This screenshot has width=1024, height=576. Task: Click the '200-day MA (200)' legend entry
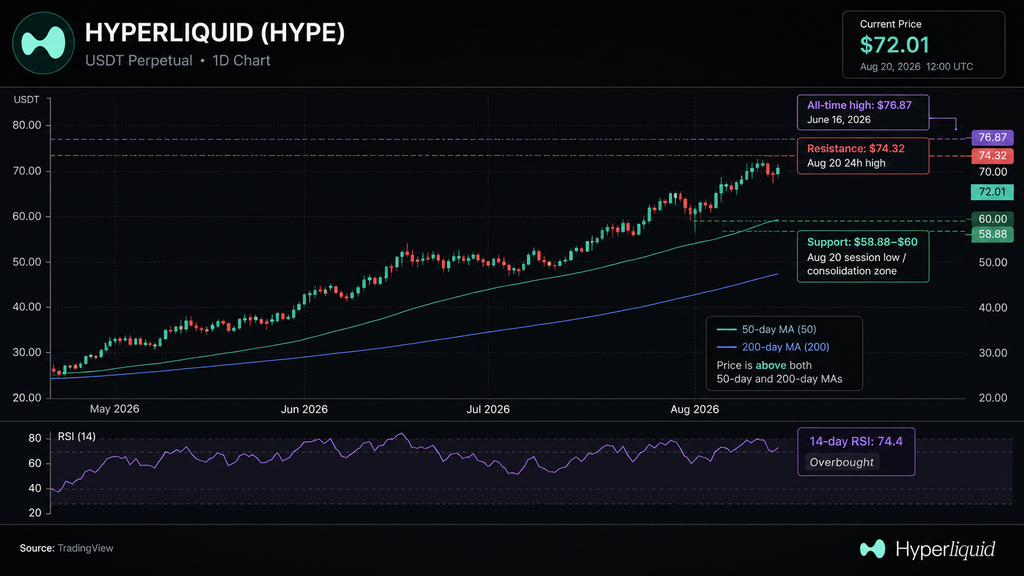coord(773,347)
